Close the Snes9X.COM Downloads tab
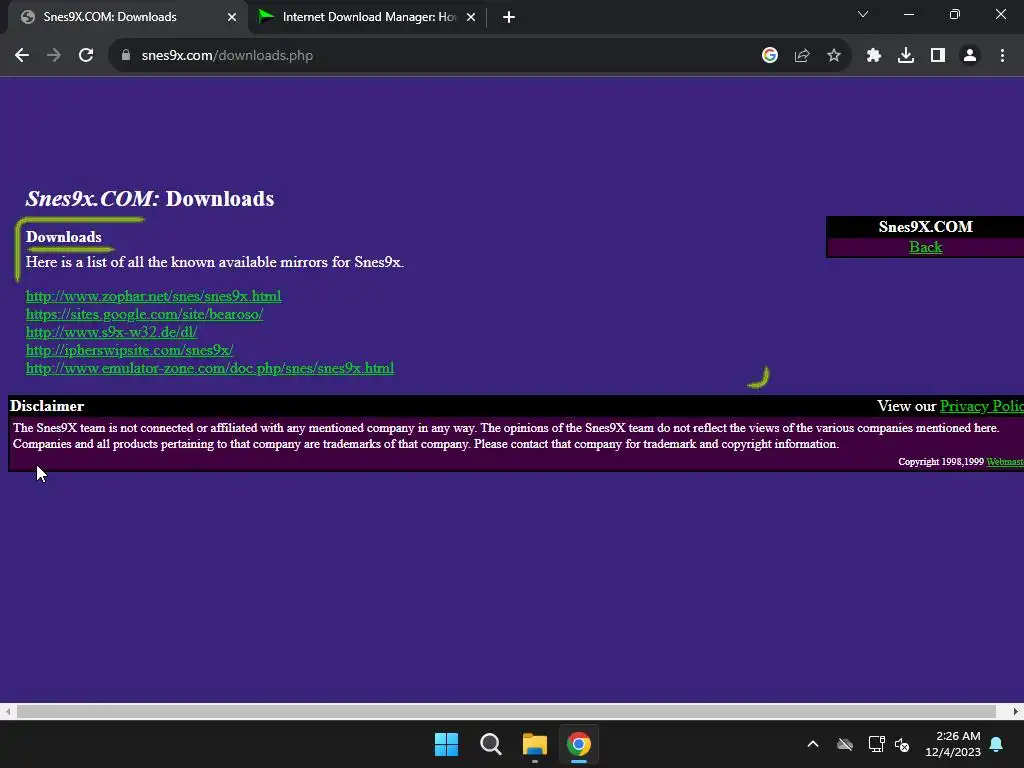Screen dimensions: 1024x768 [x=232, y=17]
